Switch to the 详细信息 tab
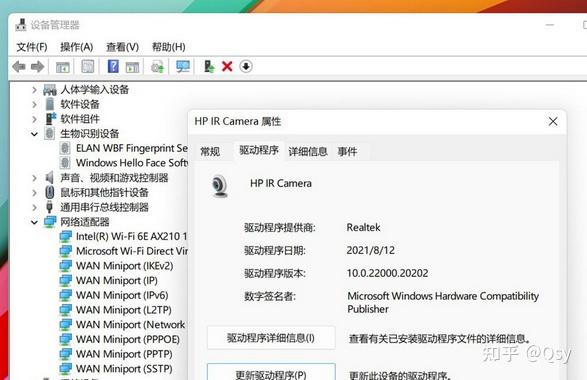The width and height of the screenshot is (587, 380). tap(308, 152)
